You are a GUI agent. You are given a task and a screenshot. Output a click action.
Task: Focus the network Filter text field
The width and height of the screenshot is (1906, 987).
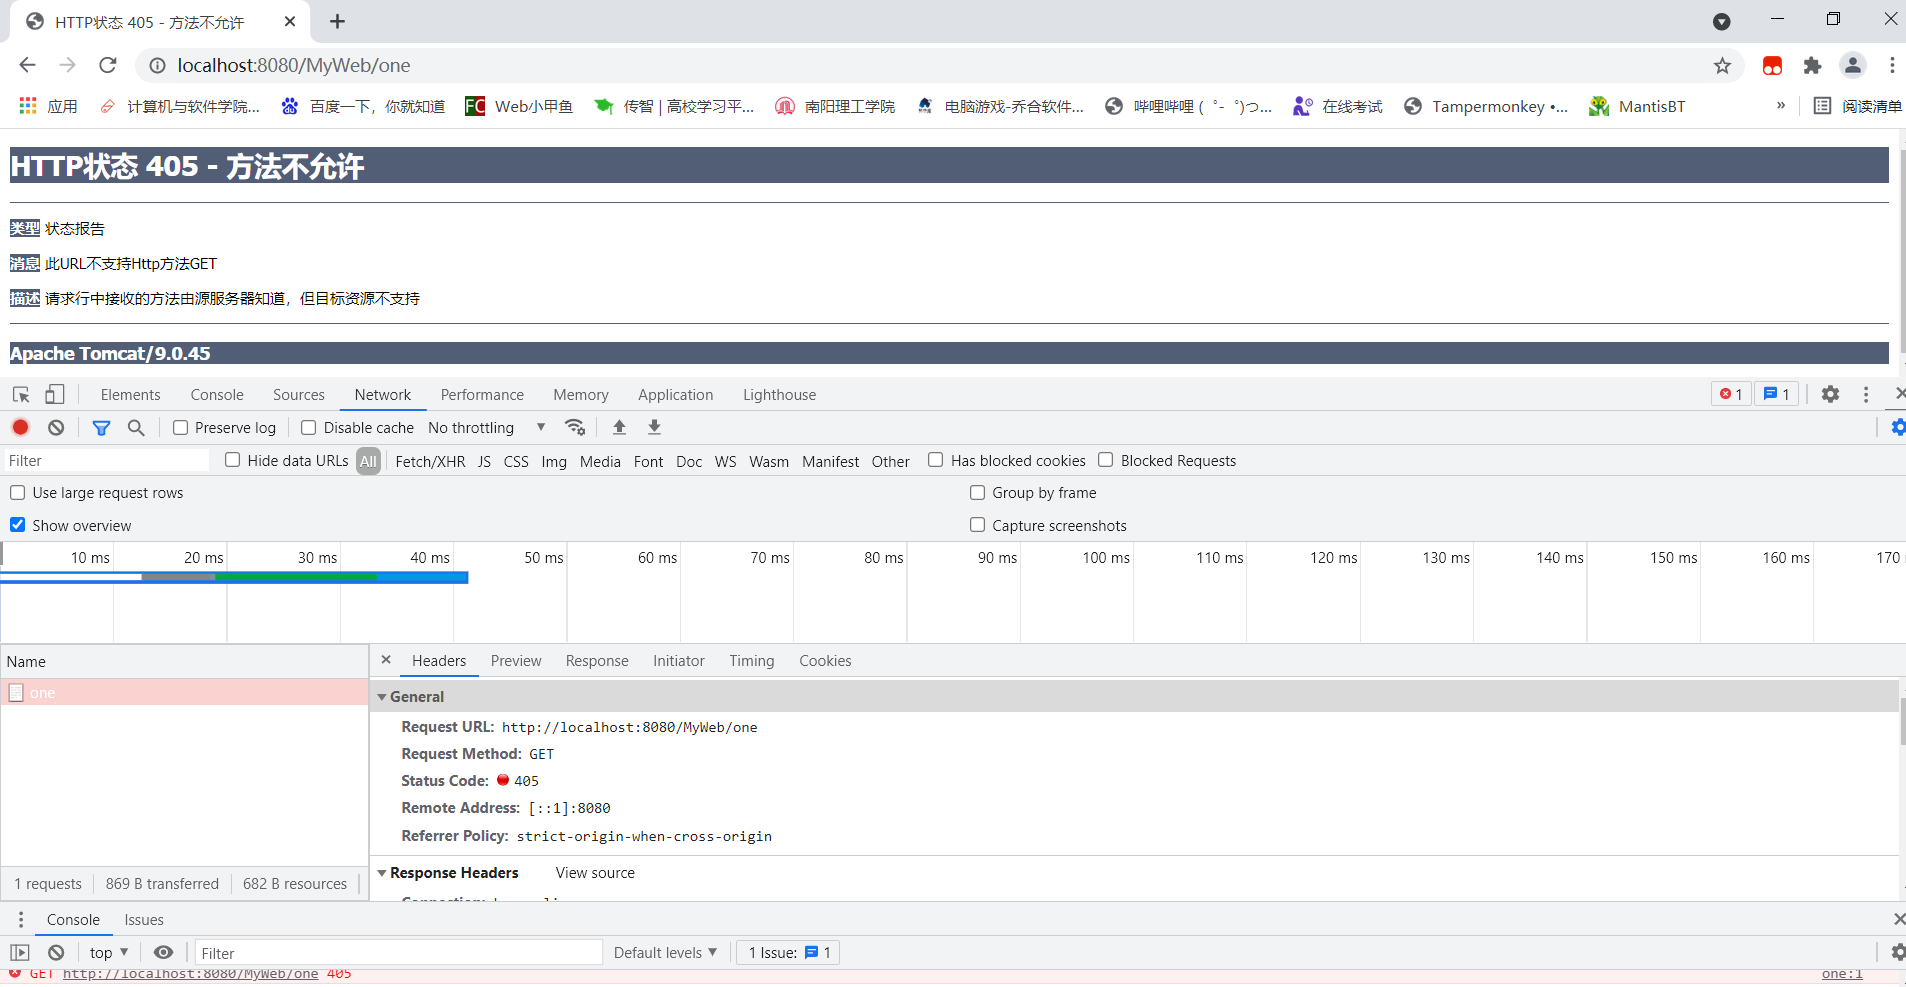106,460
